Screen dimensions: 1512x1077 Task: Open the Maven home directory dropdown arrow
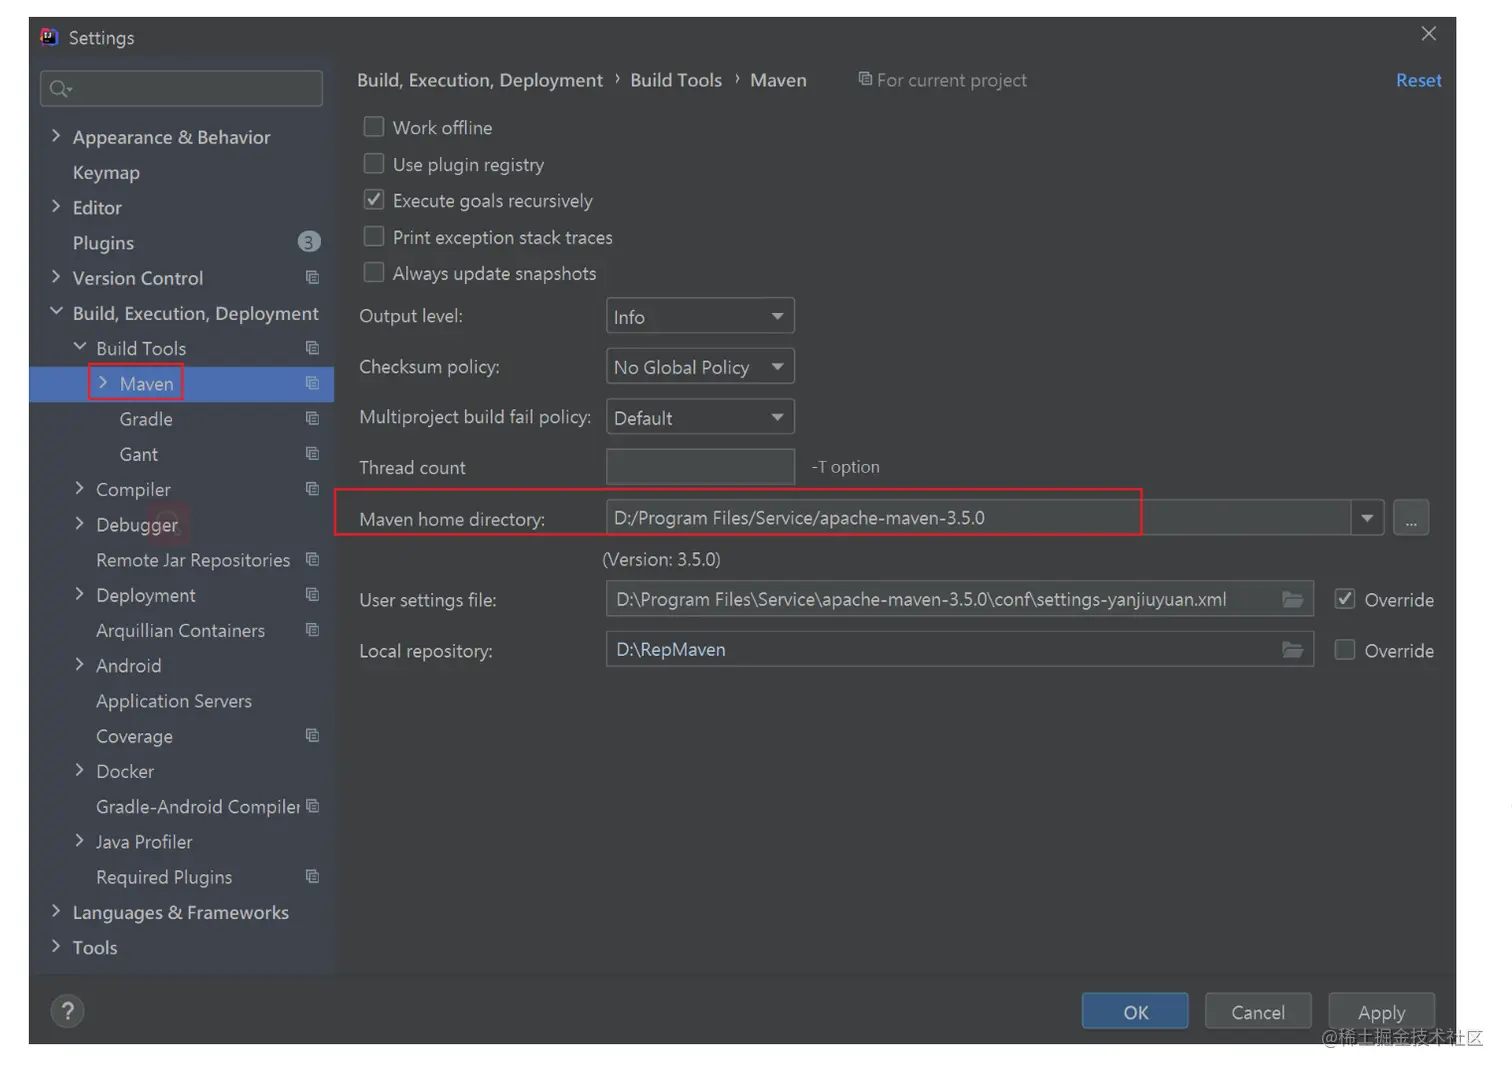click(x=1367, y=518)
